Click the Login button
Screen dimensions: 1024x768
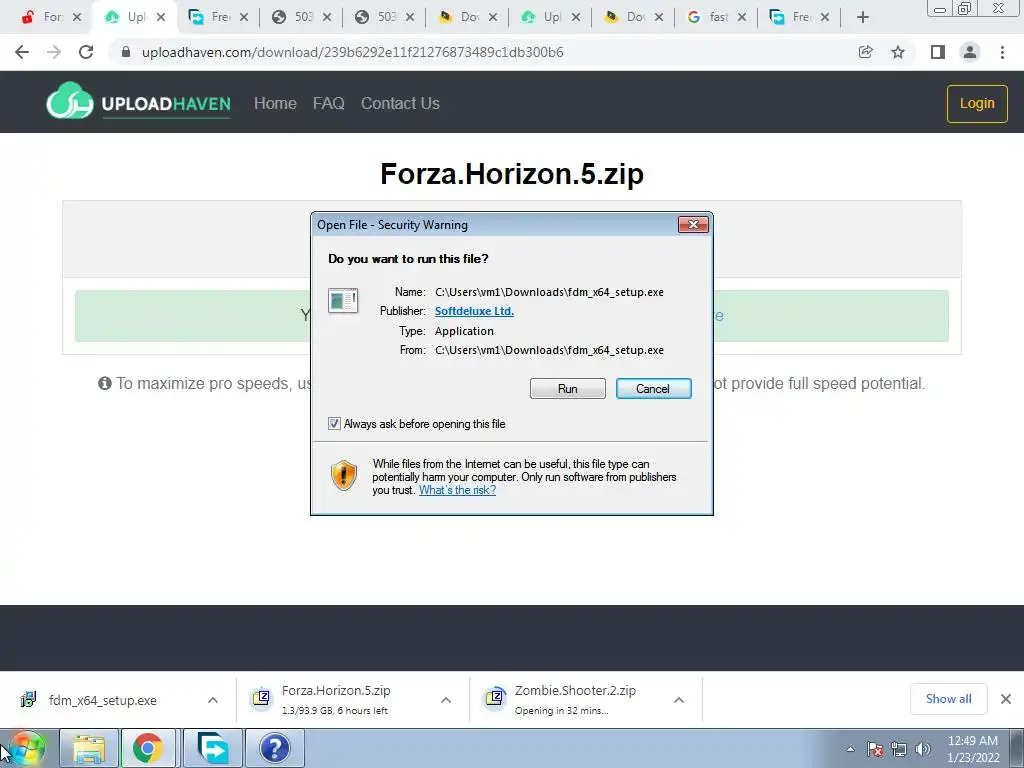pyautogui.click(x=977, y=103)
